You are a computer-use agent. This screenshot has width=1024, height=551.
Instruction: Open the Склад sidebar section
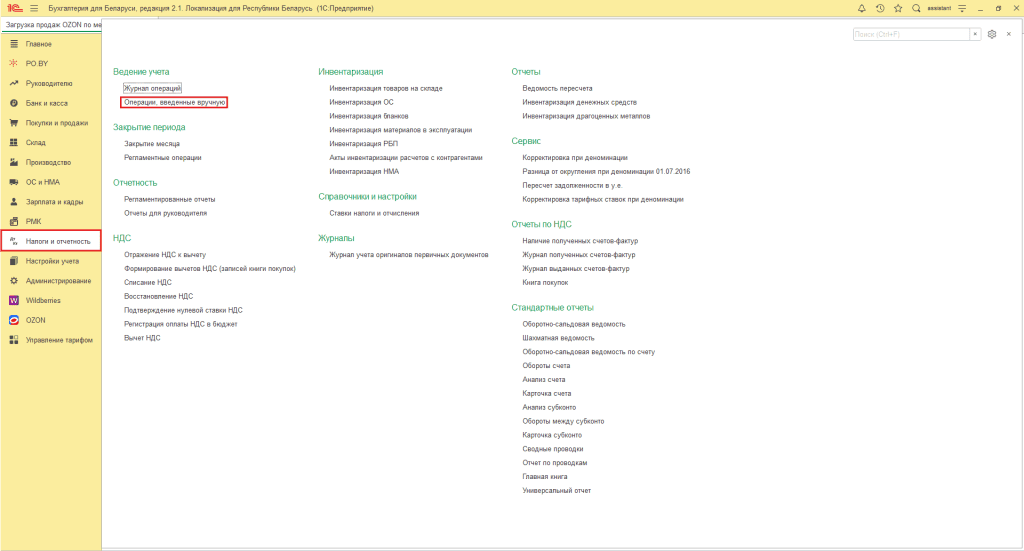coord(35,142)
